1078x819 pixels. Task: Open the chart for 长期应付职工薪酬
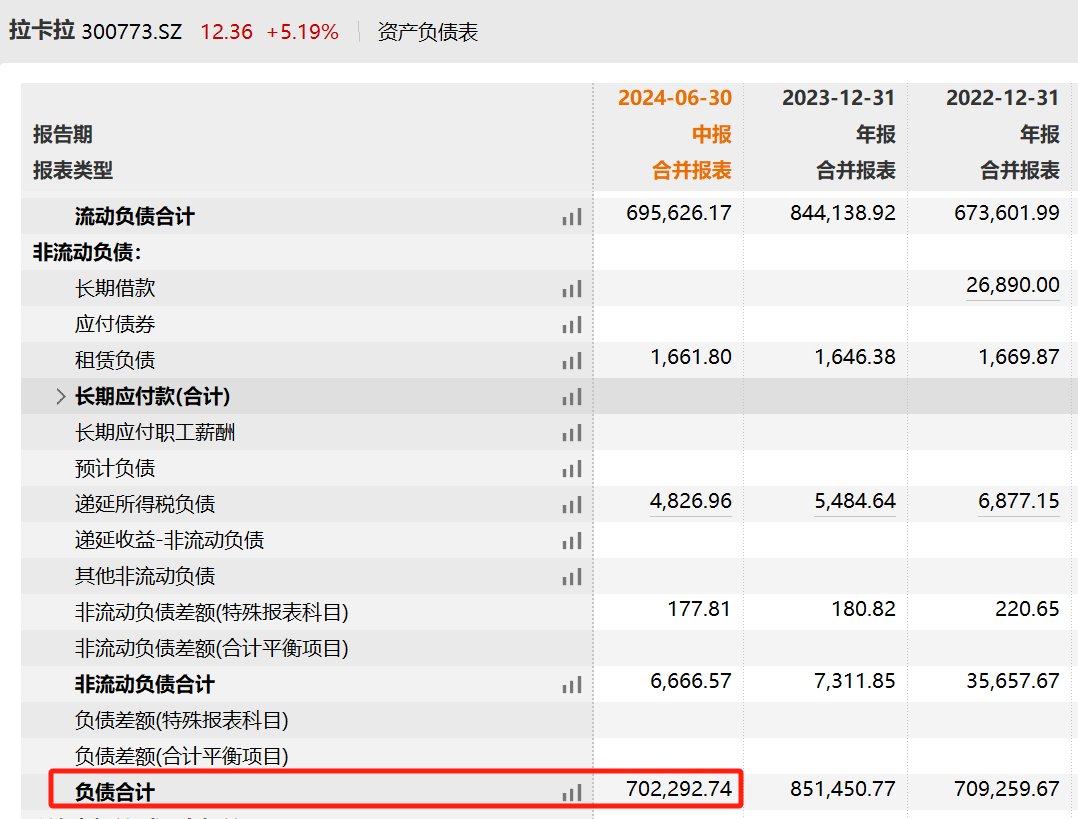tap(570, 433)
